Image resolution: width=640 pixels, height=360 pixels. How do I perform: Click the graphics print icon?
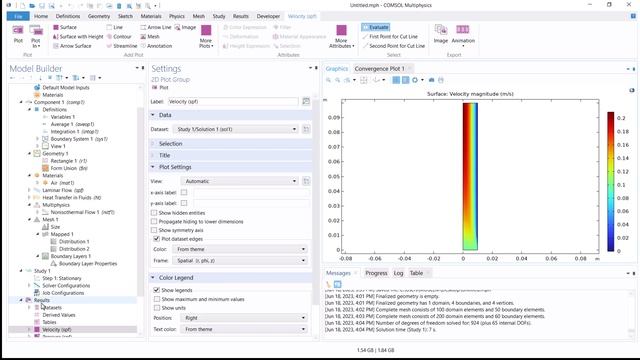pos(440,80)
